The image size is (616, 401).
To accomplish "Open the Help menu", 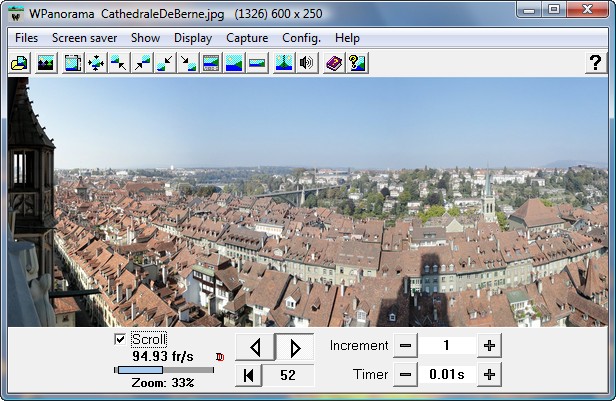I will coord(347,38).
